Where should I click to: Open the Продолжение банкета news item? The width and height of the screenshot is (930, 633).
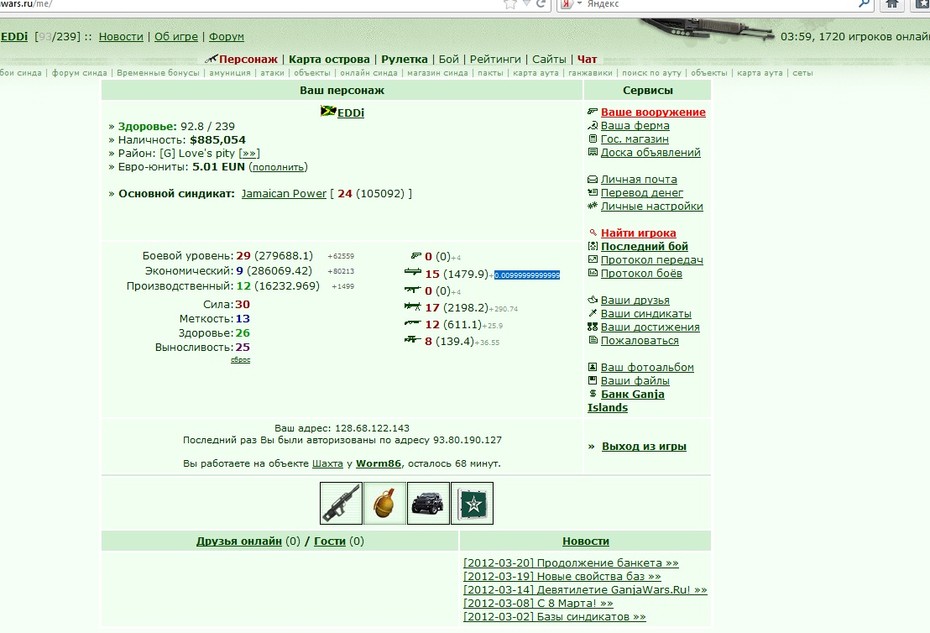click(x=571, y=562)
